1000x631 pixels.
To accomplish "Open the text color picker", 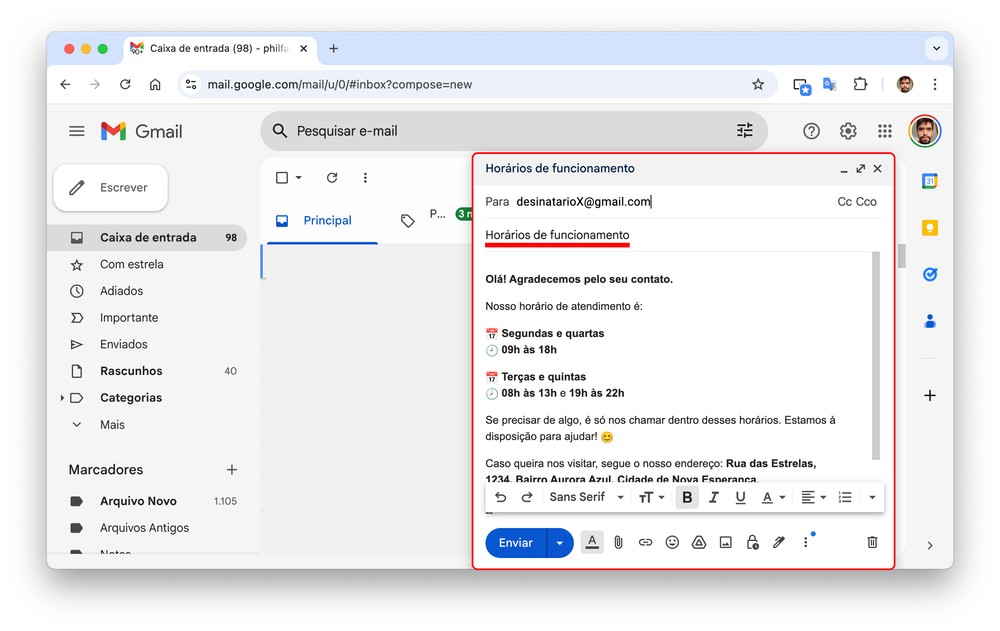I will click(x=773, y=497).
